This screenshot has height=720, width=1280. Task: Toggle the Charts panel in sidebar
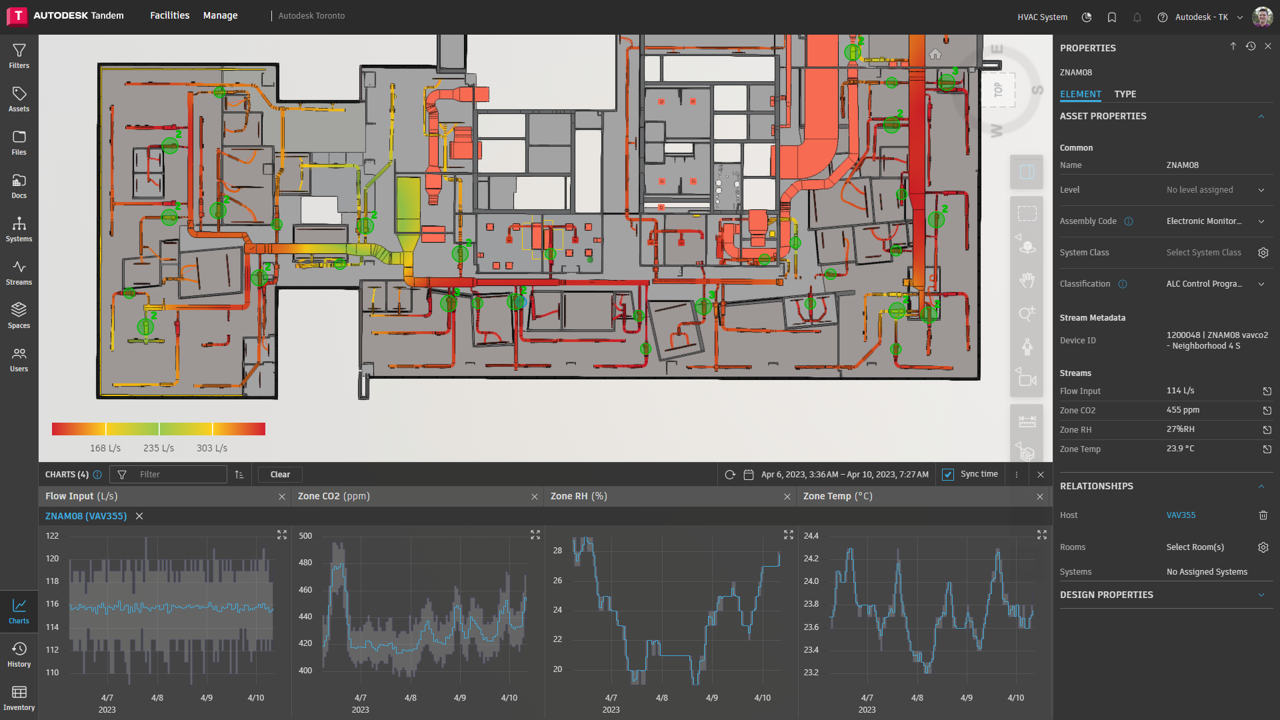click(19, 611)
